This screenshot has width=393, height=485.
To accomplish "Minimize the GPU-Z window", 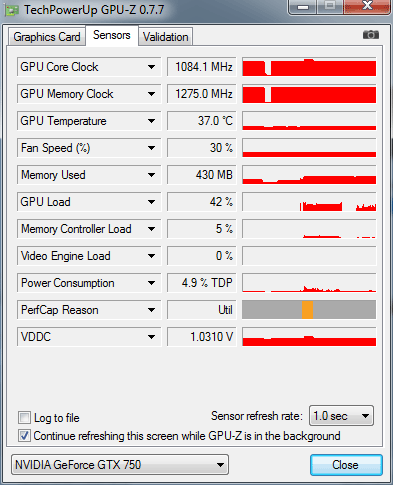I will (303, 7).
